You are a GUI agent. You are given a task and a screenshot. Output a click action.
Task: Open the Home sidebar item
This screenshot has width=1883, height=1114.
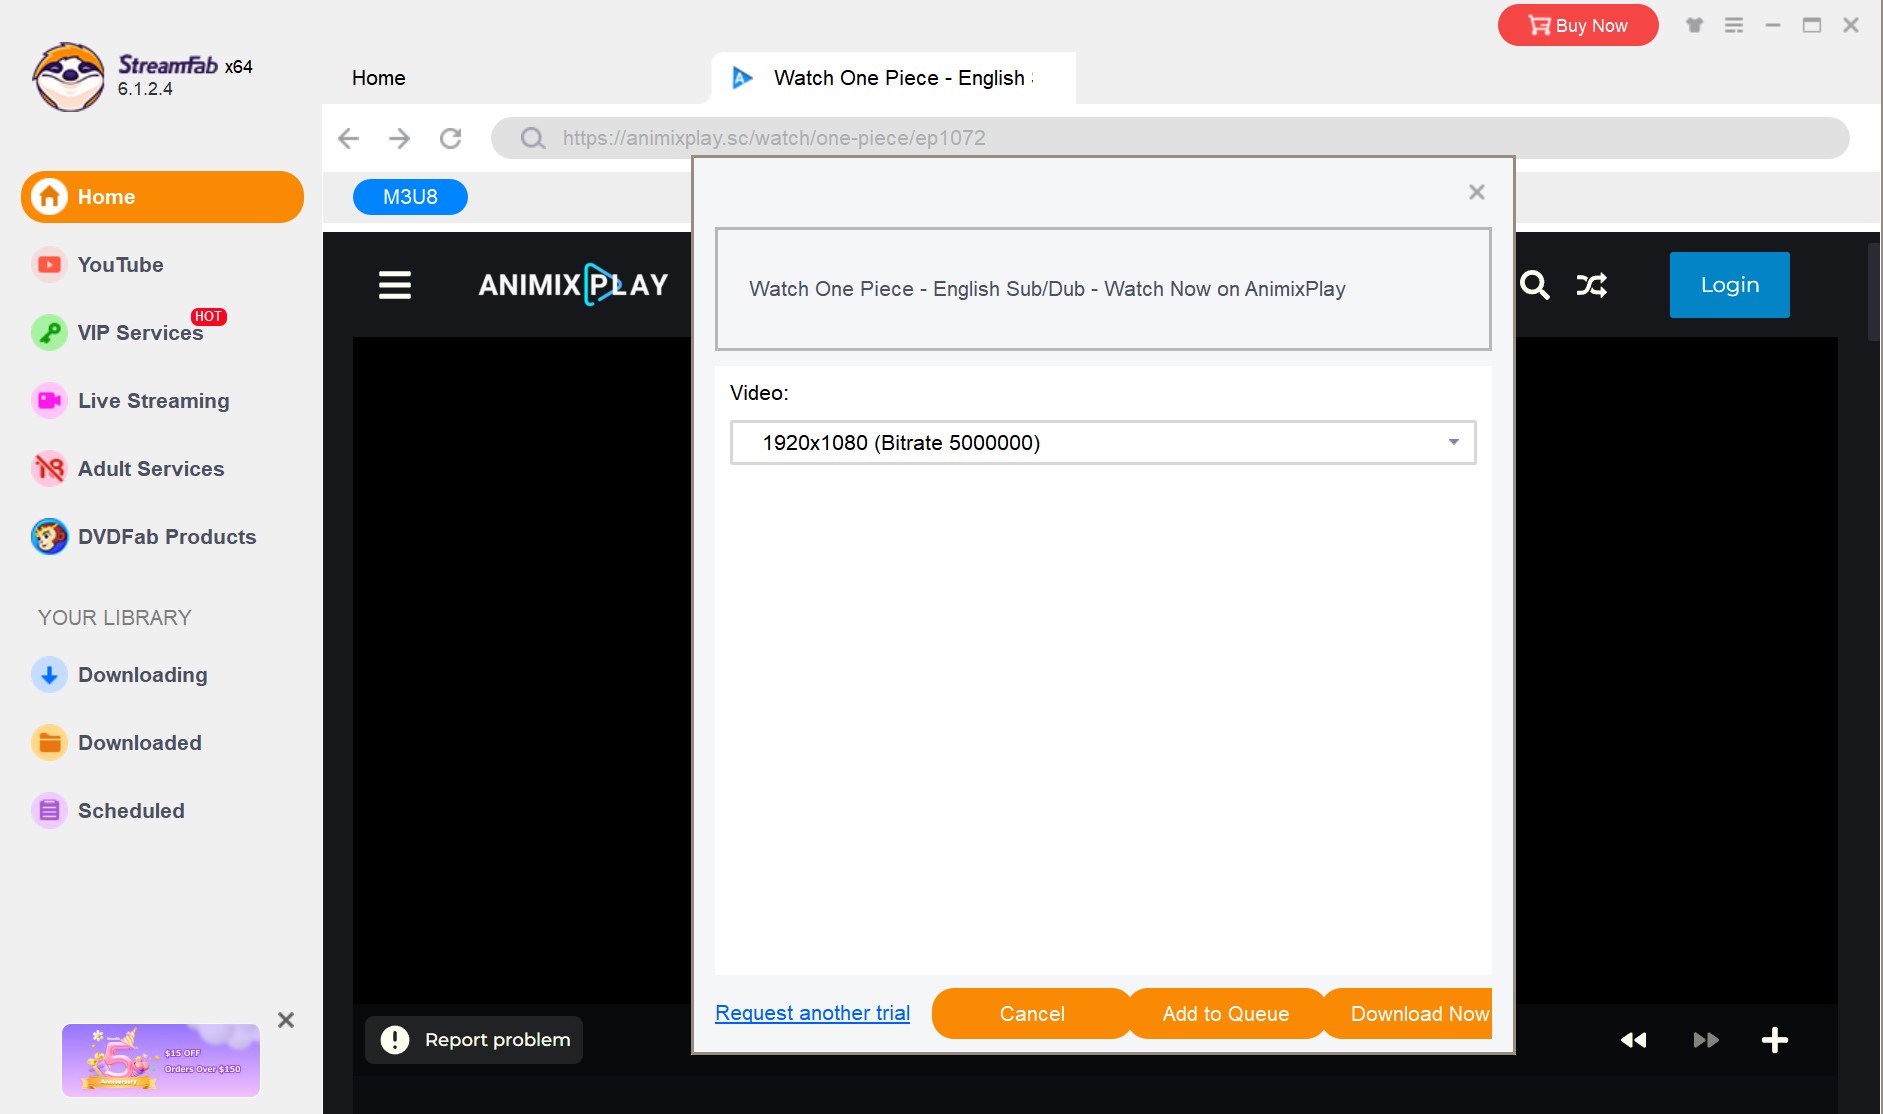pyautogui.click(x=162, y=197)
